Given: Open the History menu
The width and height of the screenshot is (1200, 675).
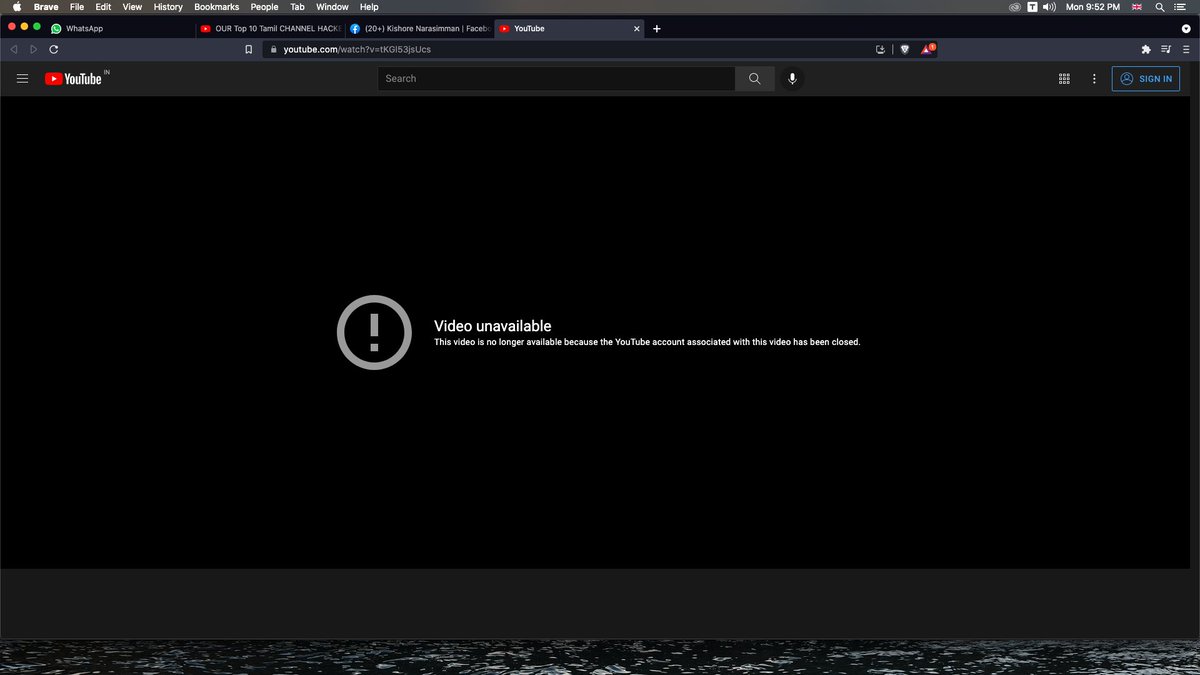Looking at the screenshot, I should click(x=168, y=7).
